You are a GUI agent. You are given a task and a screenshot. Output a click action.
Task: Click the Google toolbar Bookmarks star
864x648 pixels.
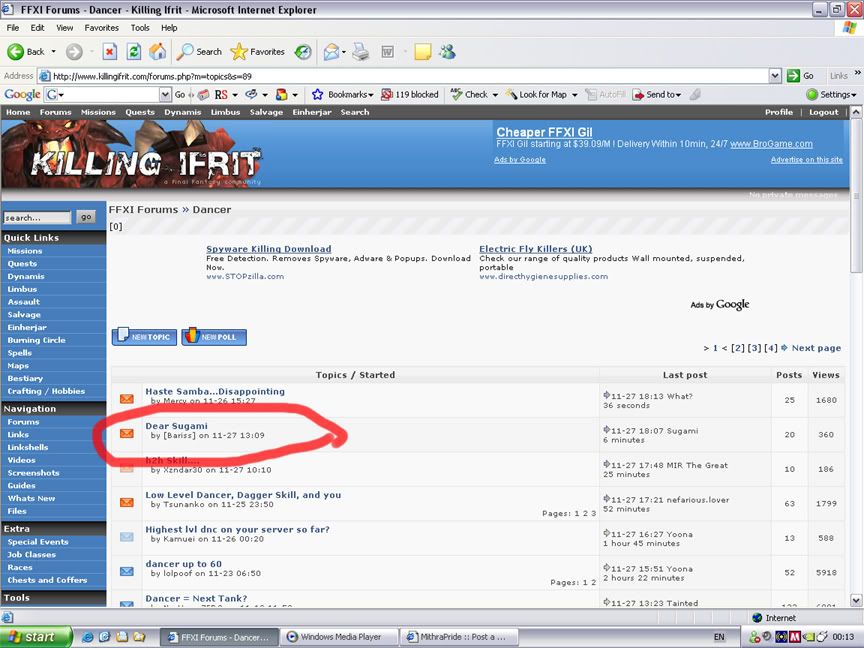pyautogui.click(x=317, y=95)
